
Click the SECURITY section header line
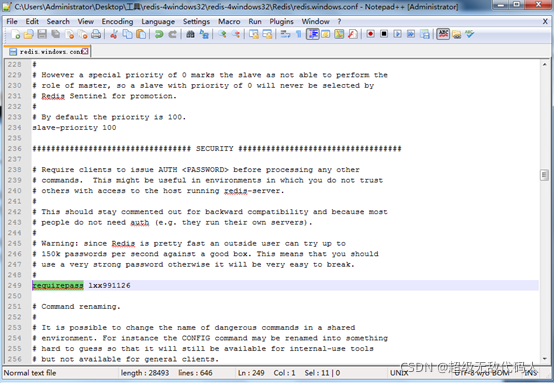tap(217, 148)
